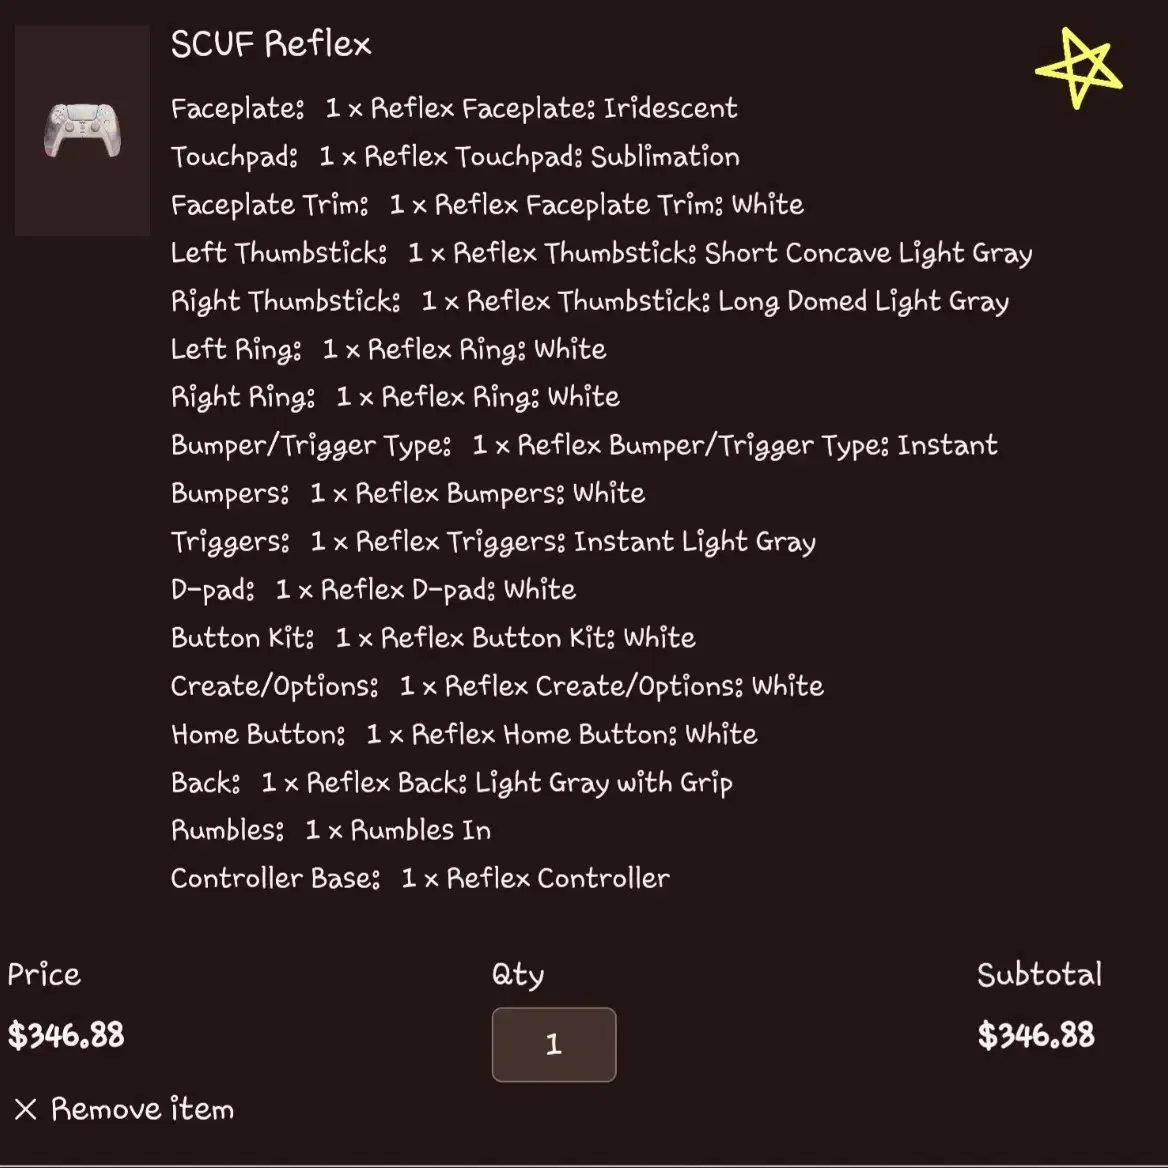
Task: Click the Right Thumbstick Long Domed entry
Action: tap(590, 302)
